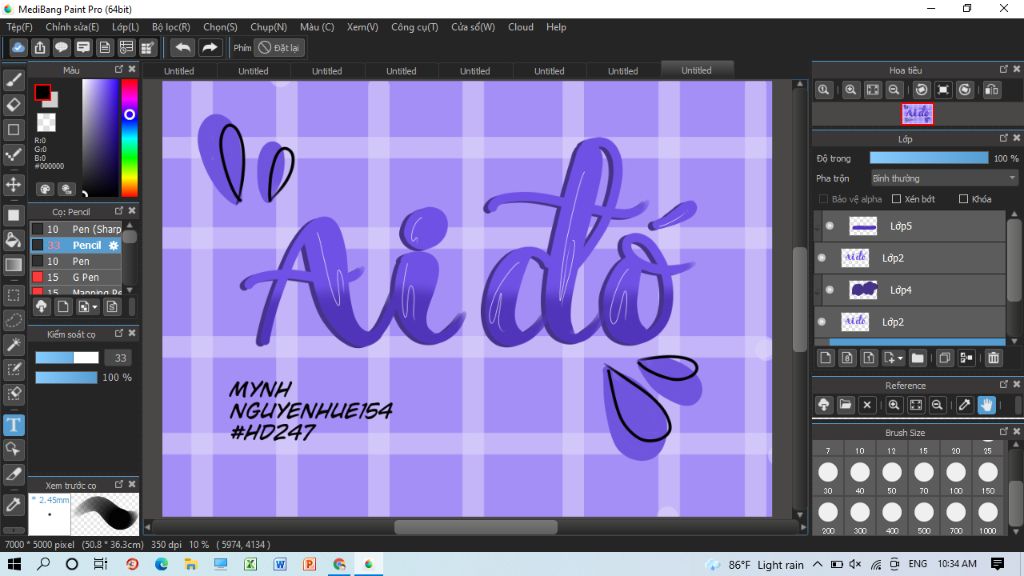Viewport: 1024px width, 576px height.
Task: Click the horizontal canvas scrollbar
Action: [x=476, y=526]
